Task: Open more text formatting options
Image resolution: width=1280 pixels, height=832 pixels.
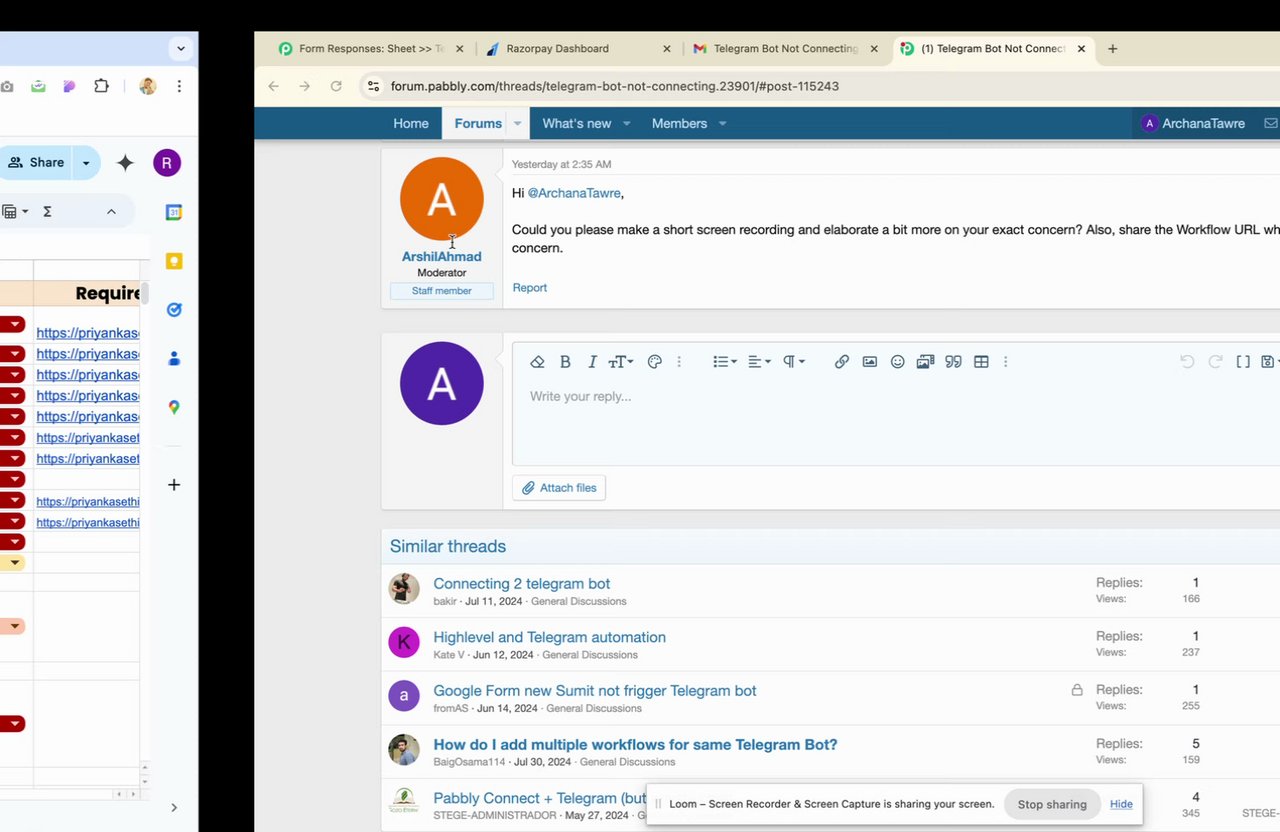Action: click(679, 362)
